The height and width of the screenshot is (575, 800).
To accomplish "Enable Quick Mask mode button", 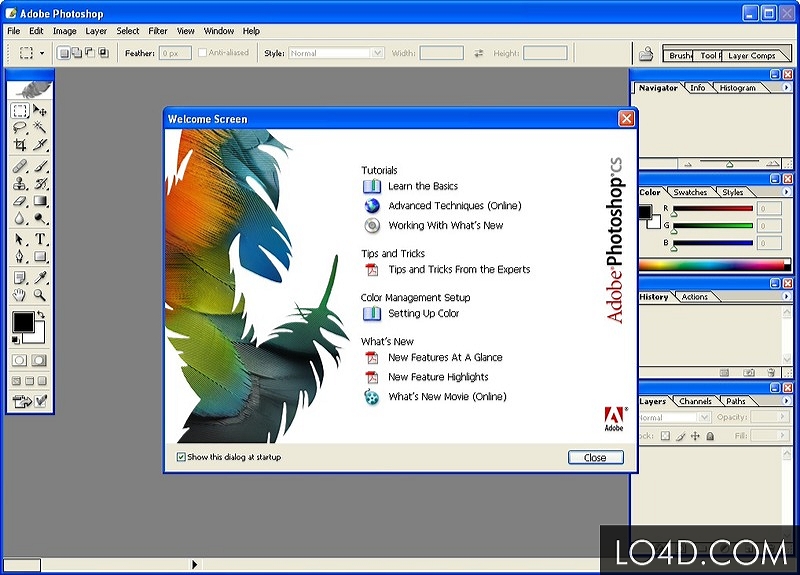I will click(x=39, y=360).
